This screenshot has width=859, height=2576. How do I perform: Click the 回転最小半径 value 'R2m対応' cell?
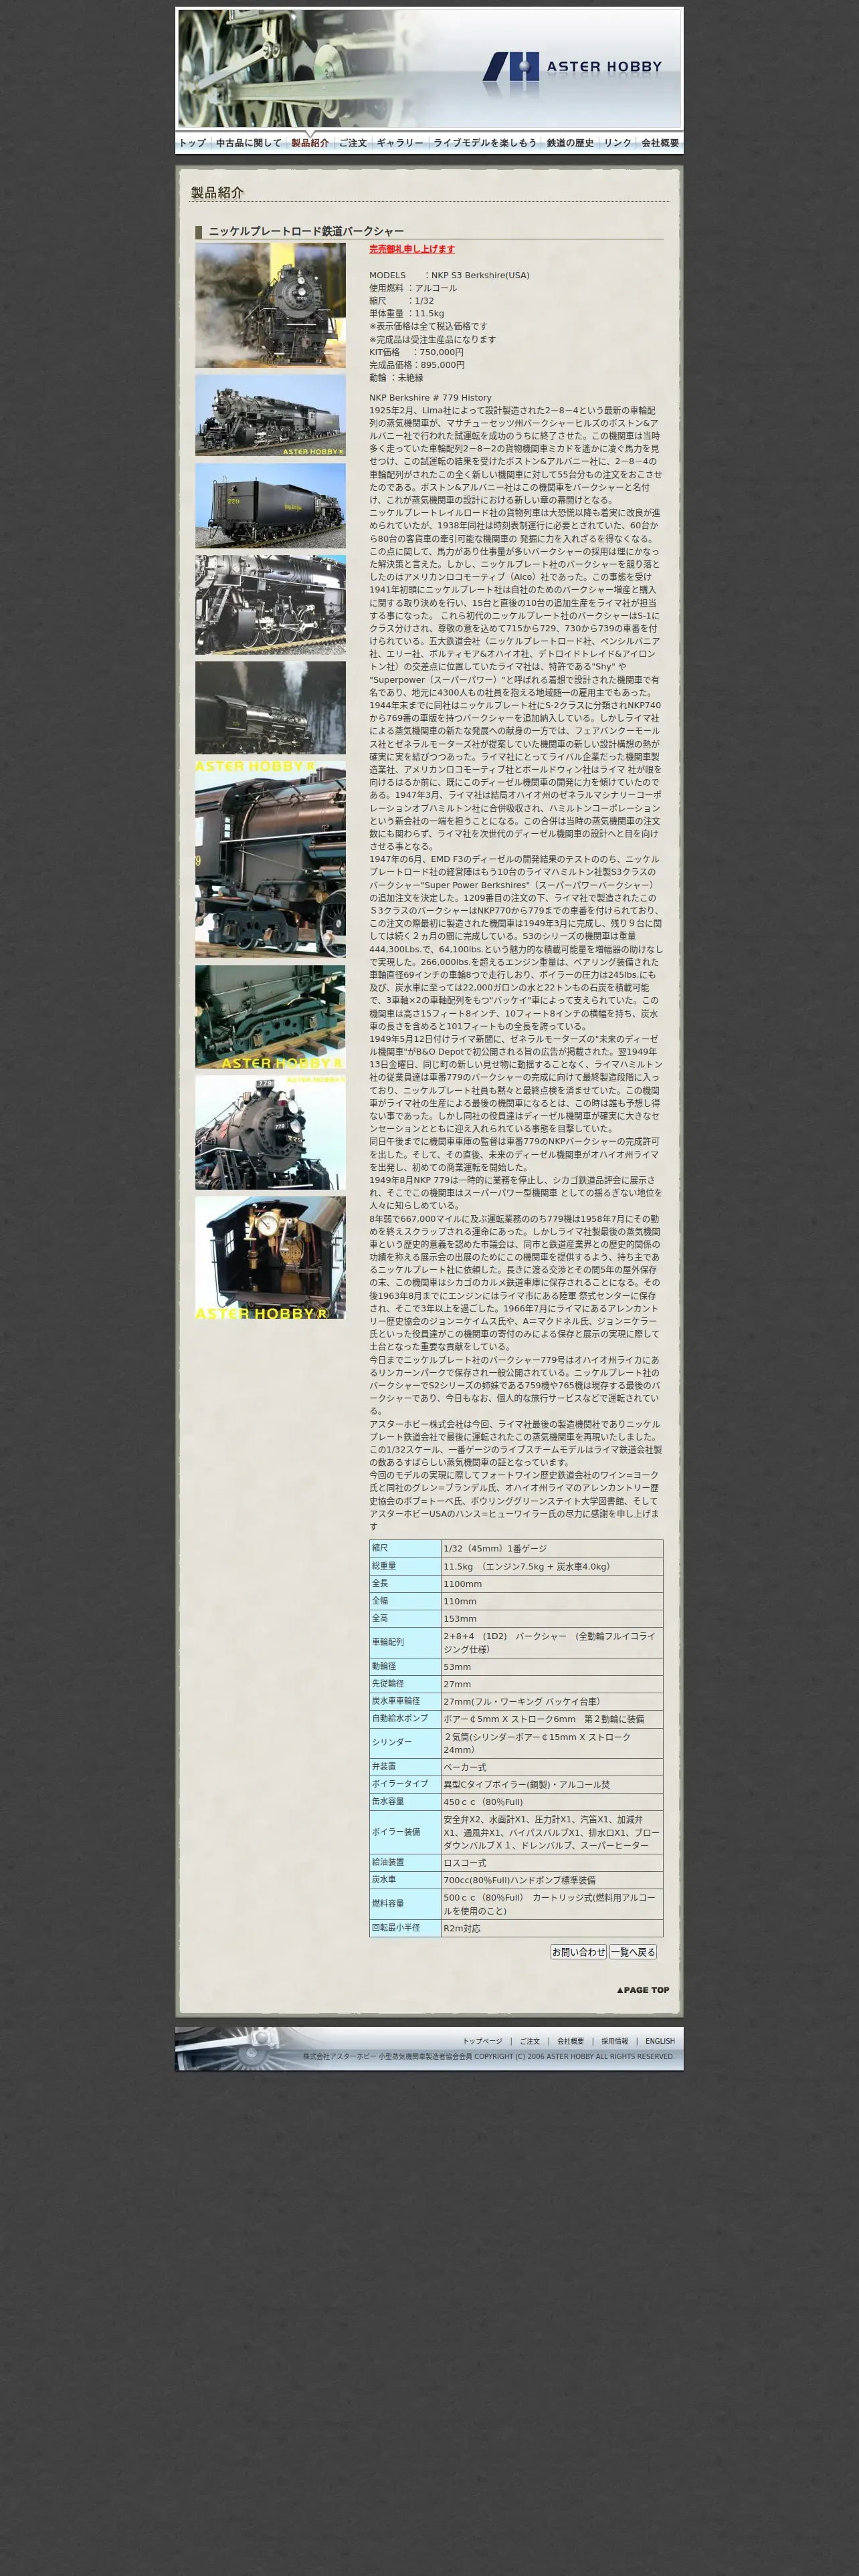coord(552,1928)
